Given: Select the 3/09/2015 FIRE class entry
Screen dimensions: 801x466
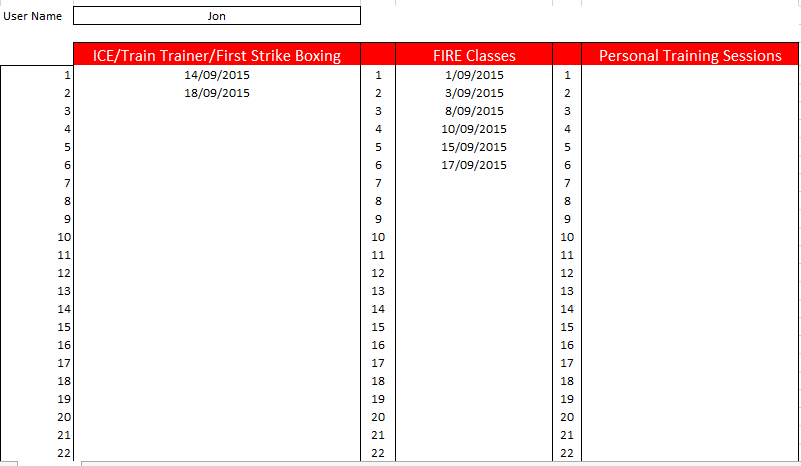Looking at the screenshot, I should click(x=474, y=93).
